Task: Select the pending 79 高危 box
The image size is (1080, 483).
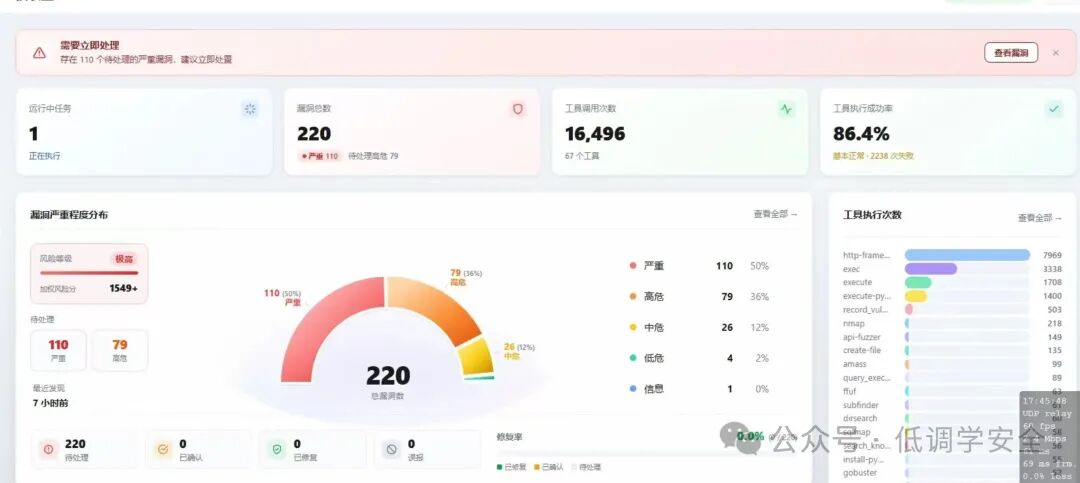Action: tap(120, 350)
